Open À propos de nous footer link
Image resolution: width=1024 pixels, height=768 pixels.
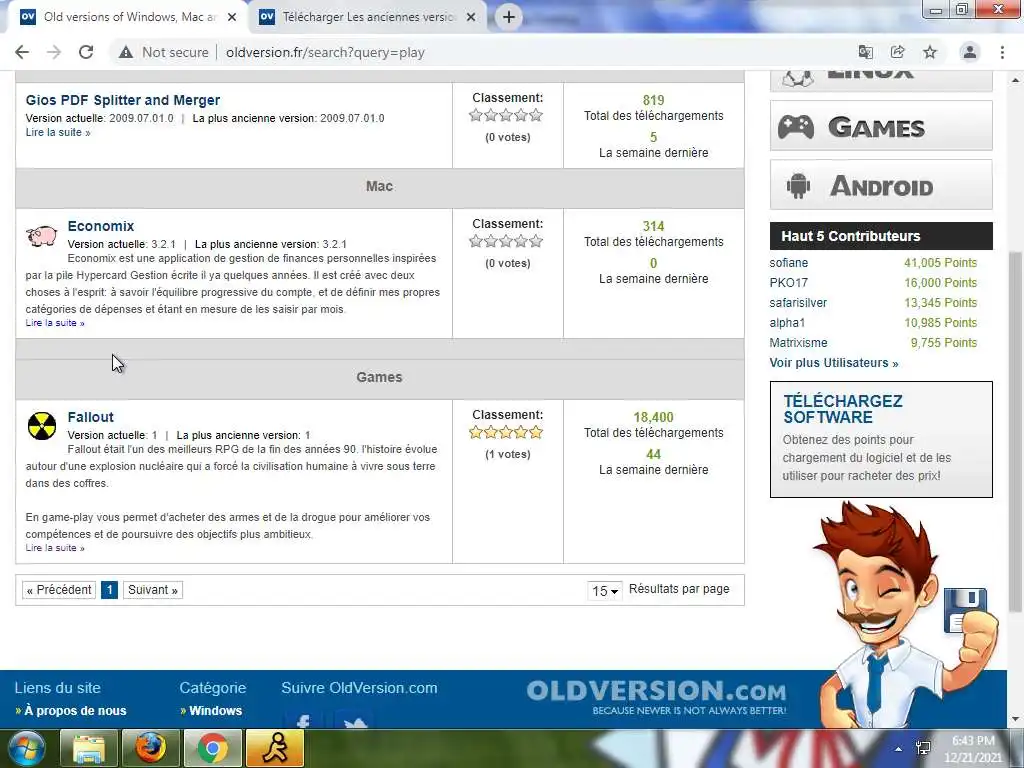tap(75, 711)
